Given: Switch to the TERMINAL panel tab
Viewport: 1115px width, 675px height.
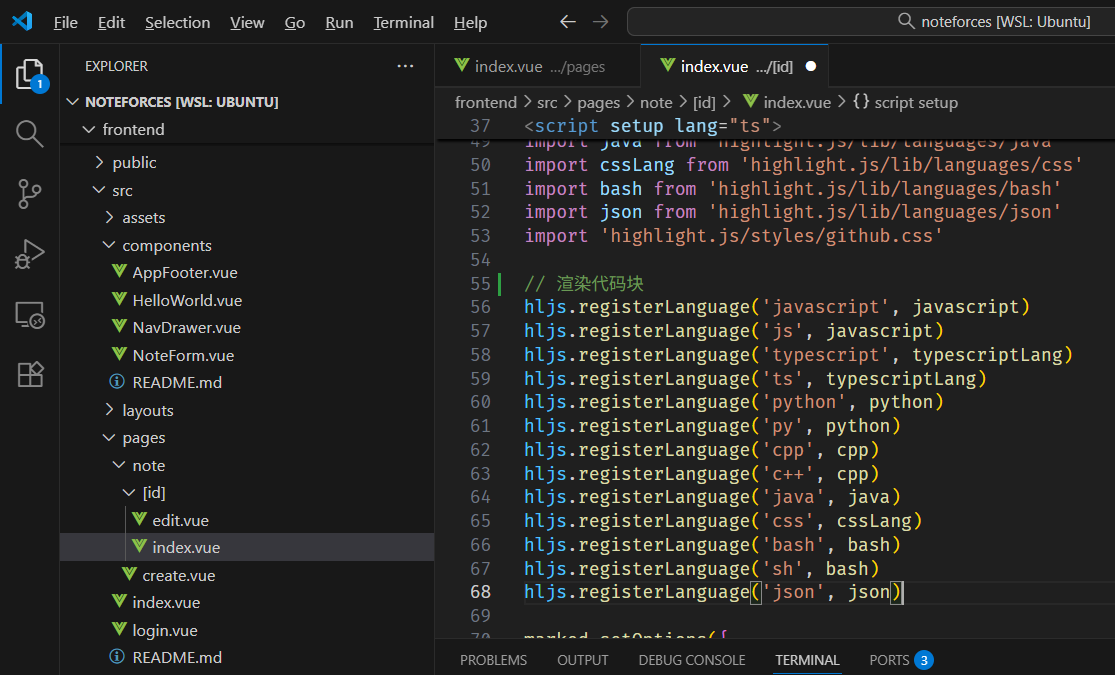Looking at the screenshot, I should 807,661.
